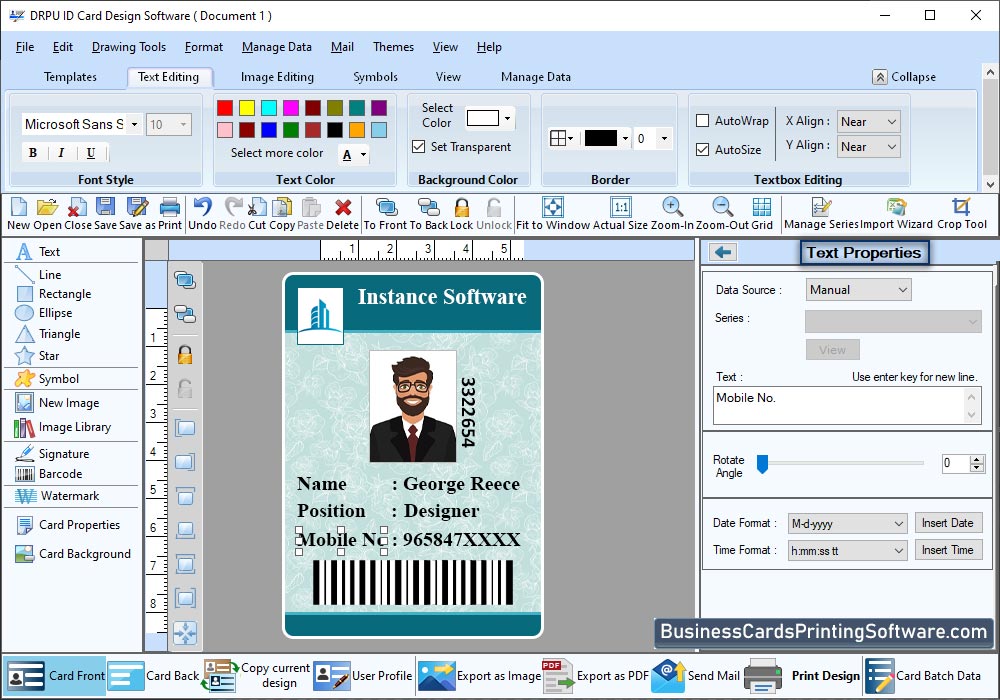Open the Themes menu
1000x700 pixels.
pyautogui.click(x=393, y=47)
